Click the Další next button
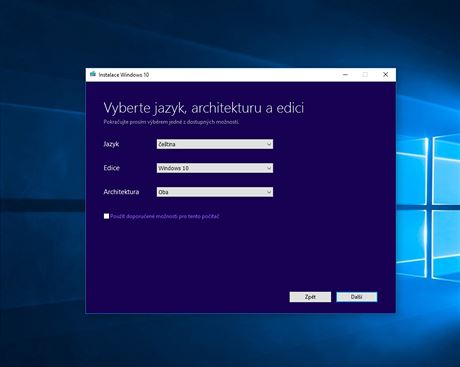The height and width of the screenshot is (367, 460). 357,297
